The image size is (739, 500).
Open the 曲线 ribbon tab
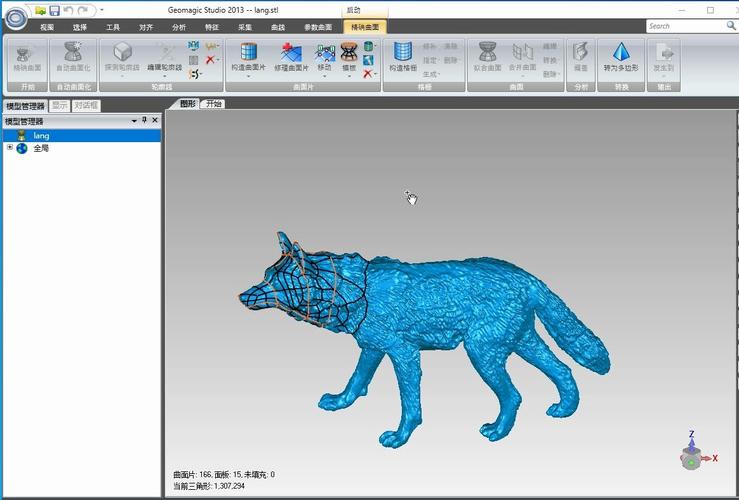pyautogui.click(x=278, y=27)
